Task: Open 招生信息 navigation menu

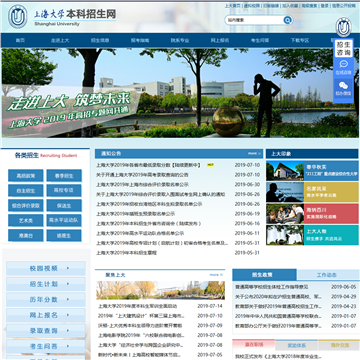Action: [100, 40]
